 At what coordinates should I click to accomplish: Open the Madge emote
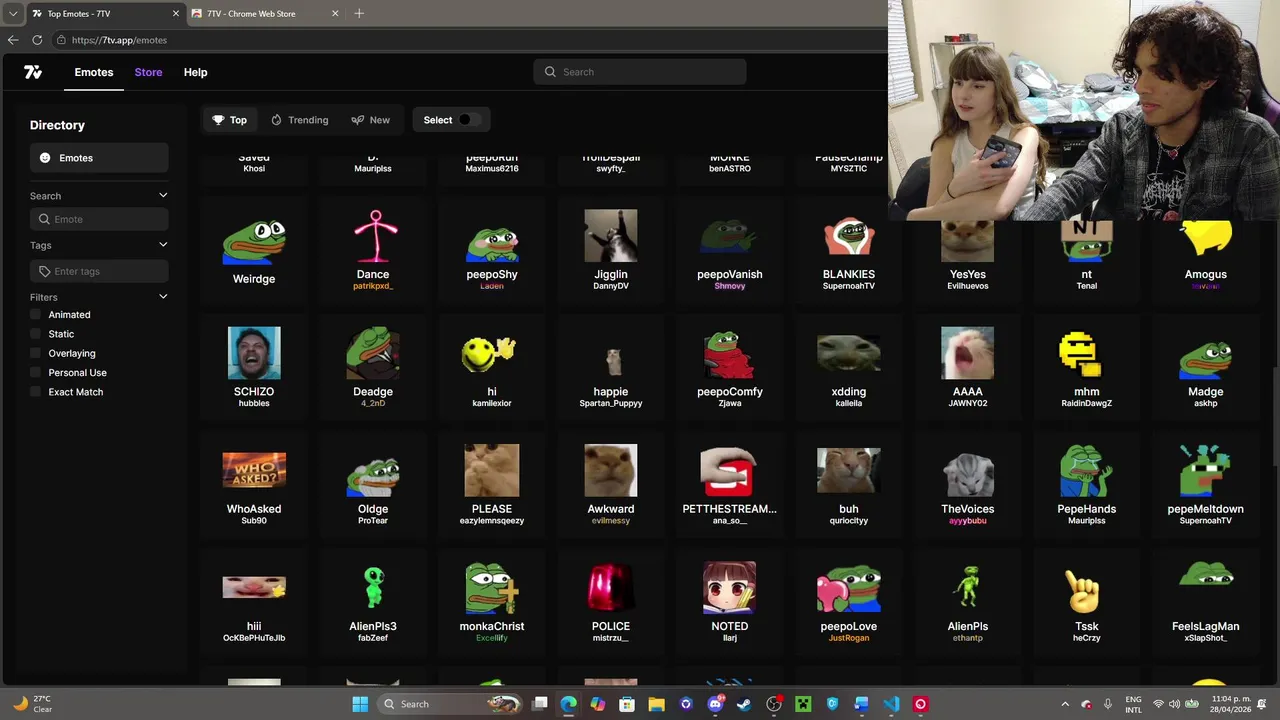(x=1206, y=369)
